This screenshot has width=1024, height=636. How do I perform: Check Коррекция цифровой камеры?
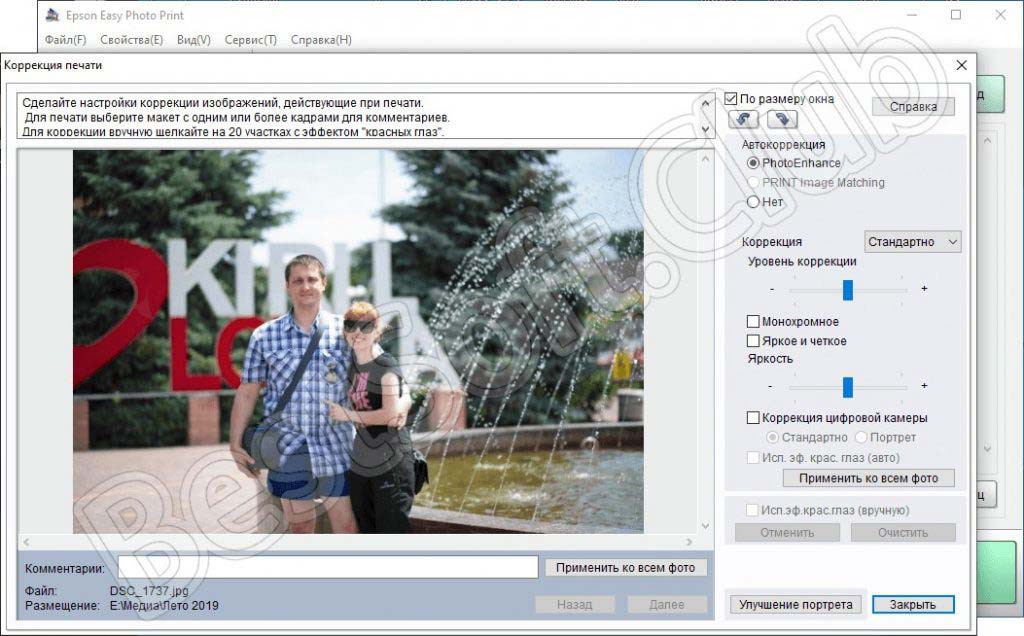click(753, 417)
